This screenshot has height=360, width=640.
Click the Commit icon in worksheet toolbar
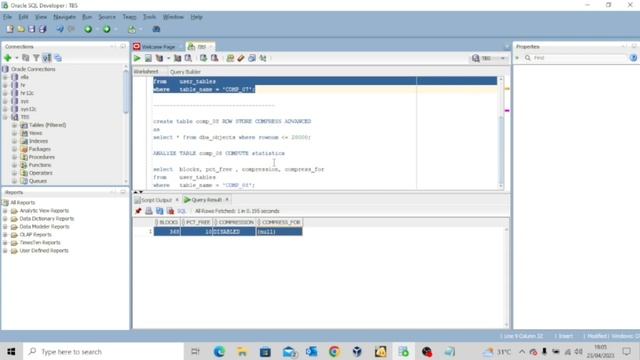pyautogui.click(x=203, y=58)
